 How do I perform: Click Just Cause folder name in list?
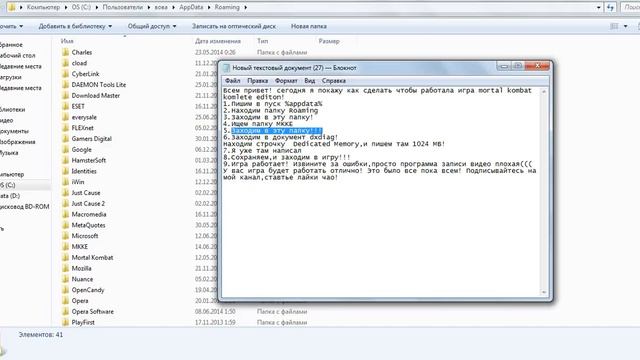pos(86,193)
